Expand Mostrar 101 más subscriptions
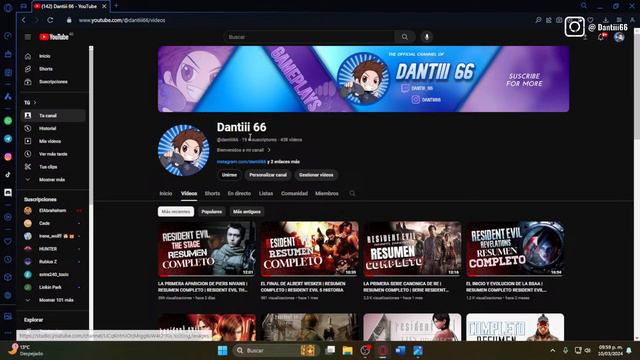The width and height of the screenshot is (640, 360). pos(54,300)
